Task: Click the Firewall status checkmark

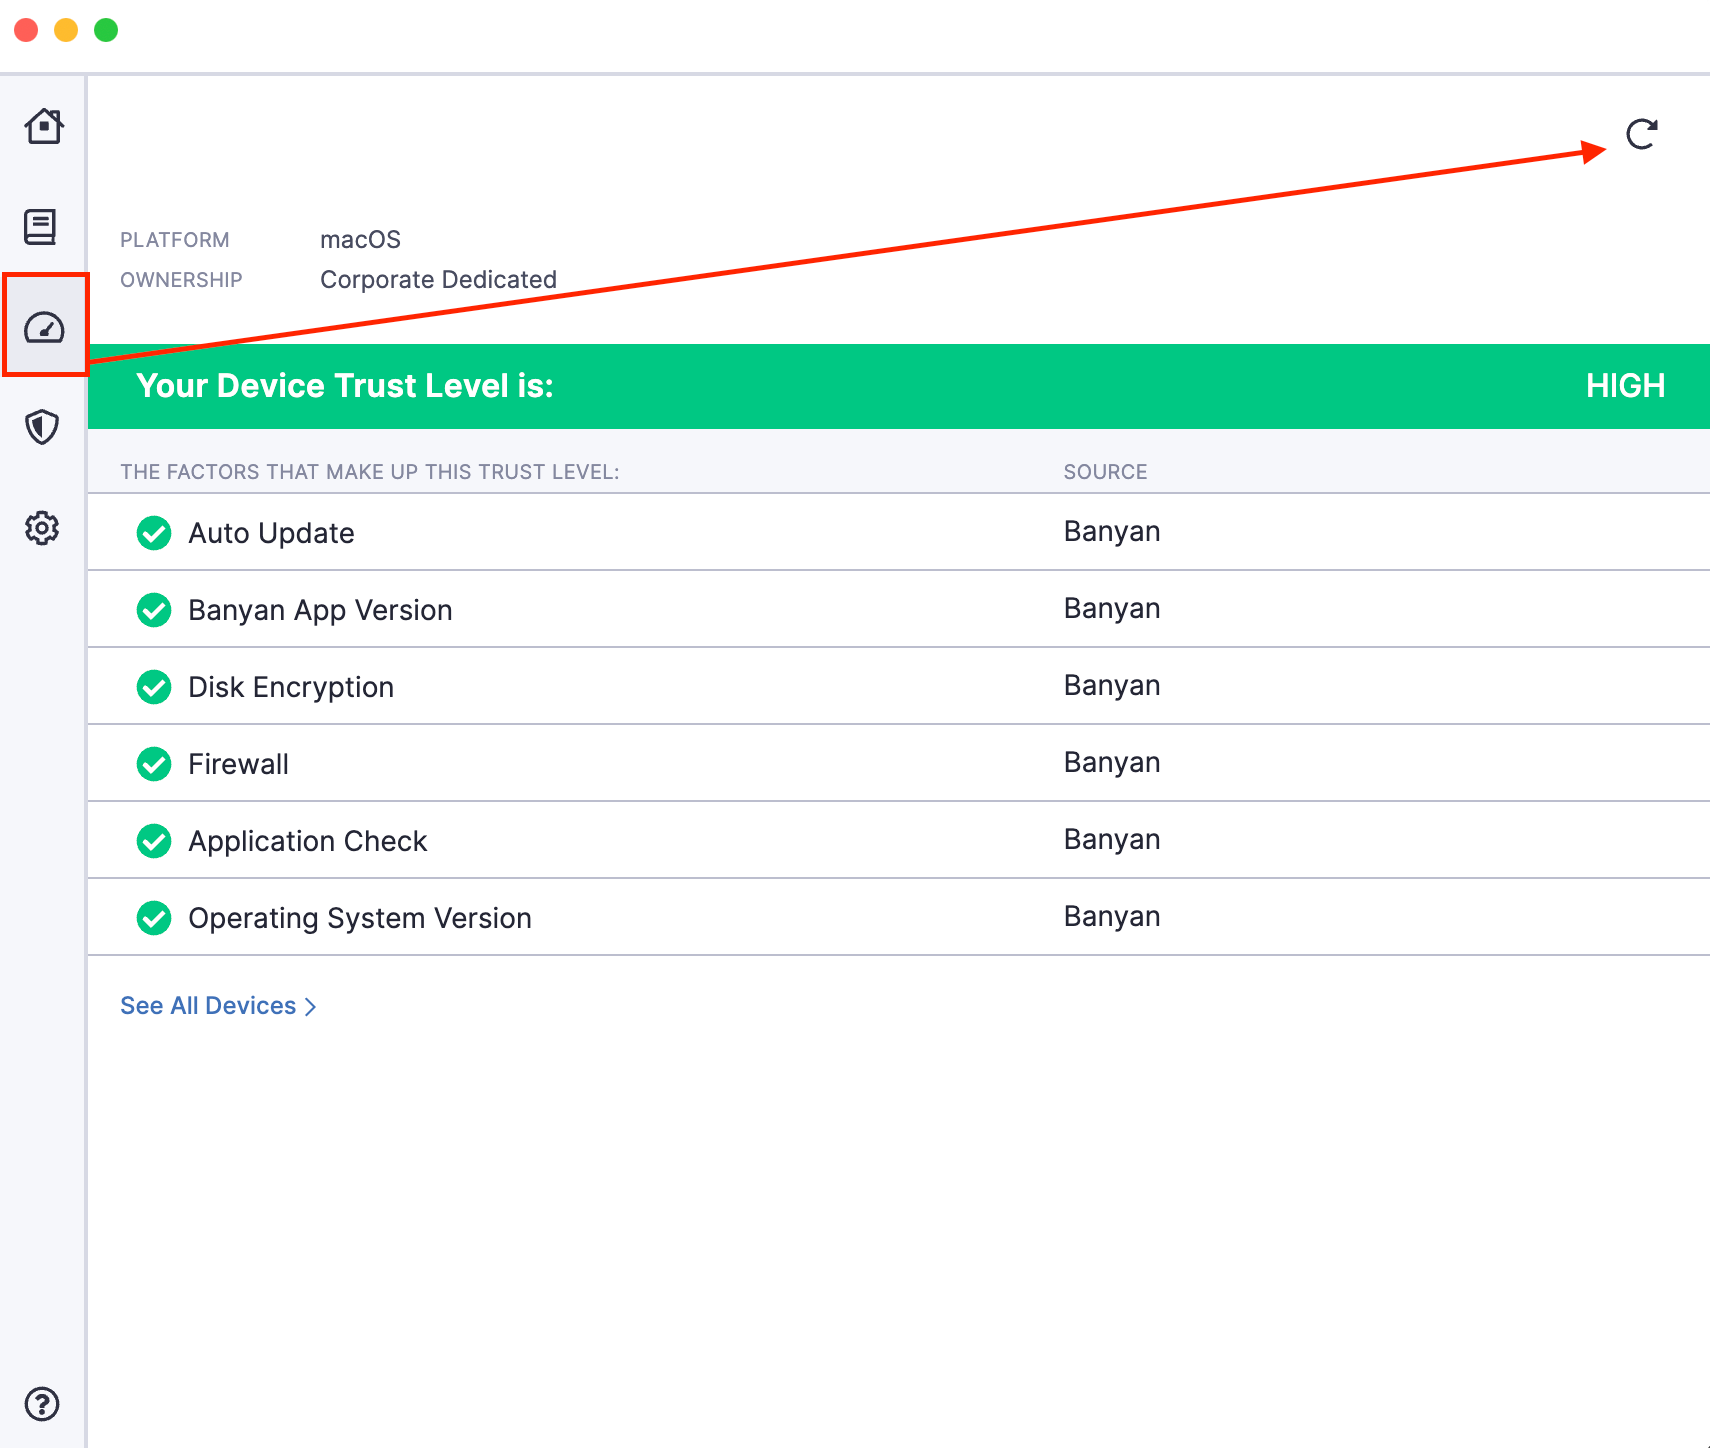Action: [x=154, y=764]
